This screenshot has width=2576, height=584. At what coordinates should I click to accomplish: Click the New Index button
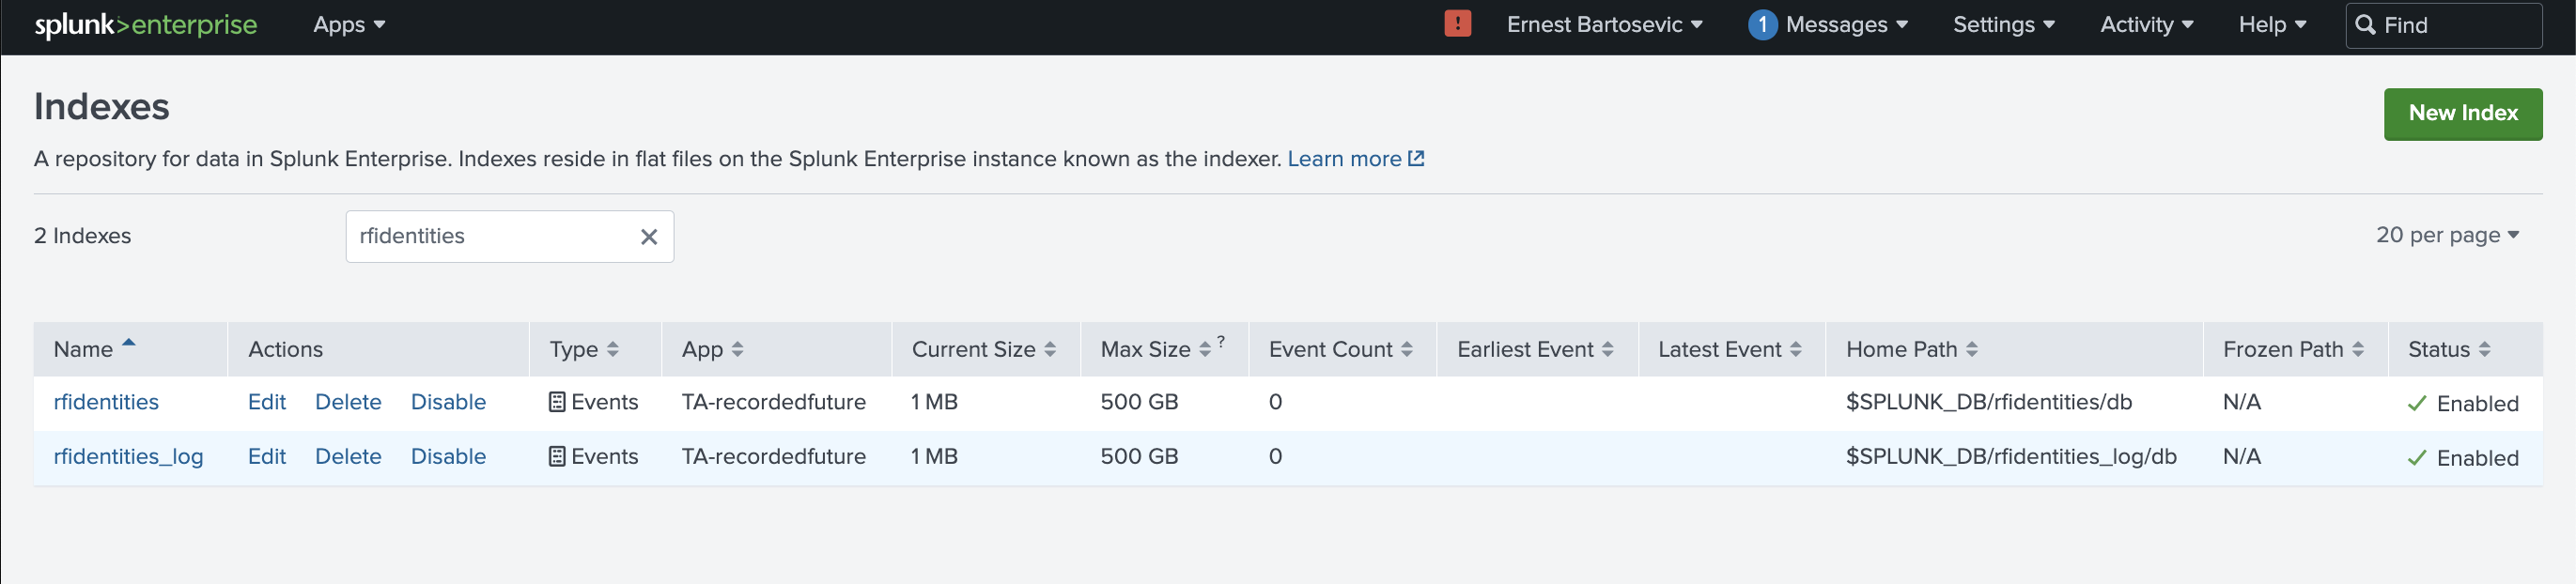(x=2461, y=113)
